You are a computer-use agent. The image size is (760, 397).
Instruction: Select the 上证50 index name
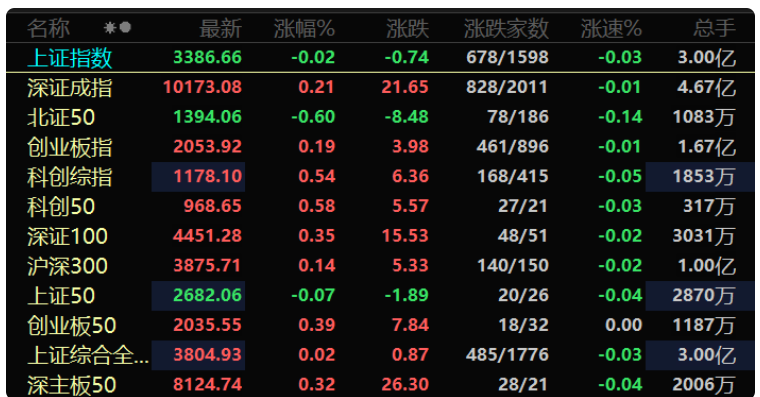click(x=61, y=296)
